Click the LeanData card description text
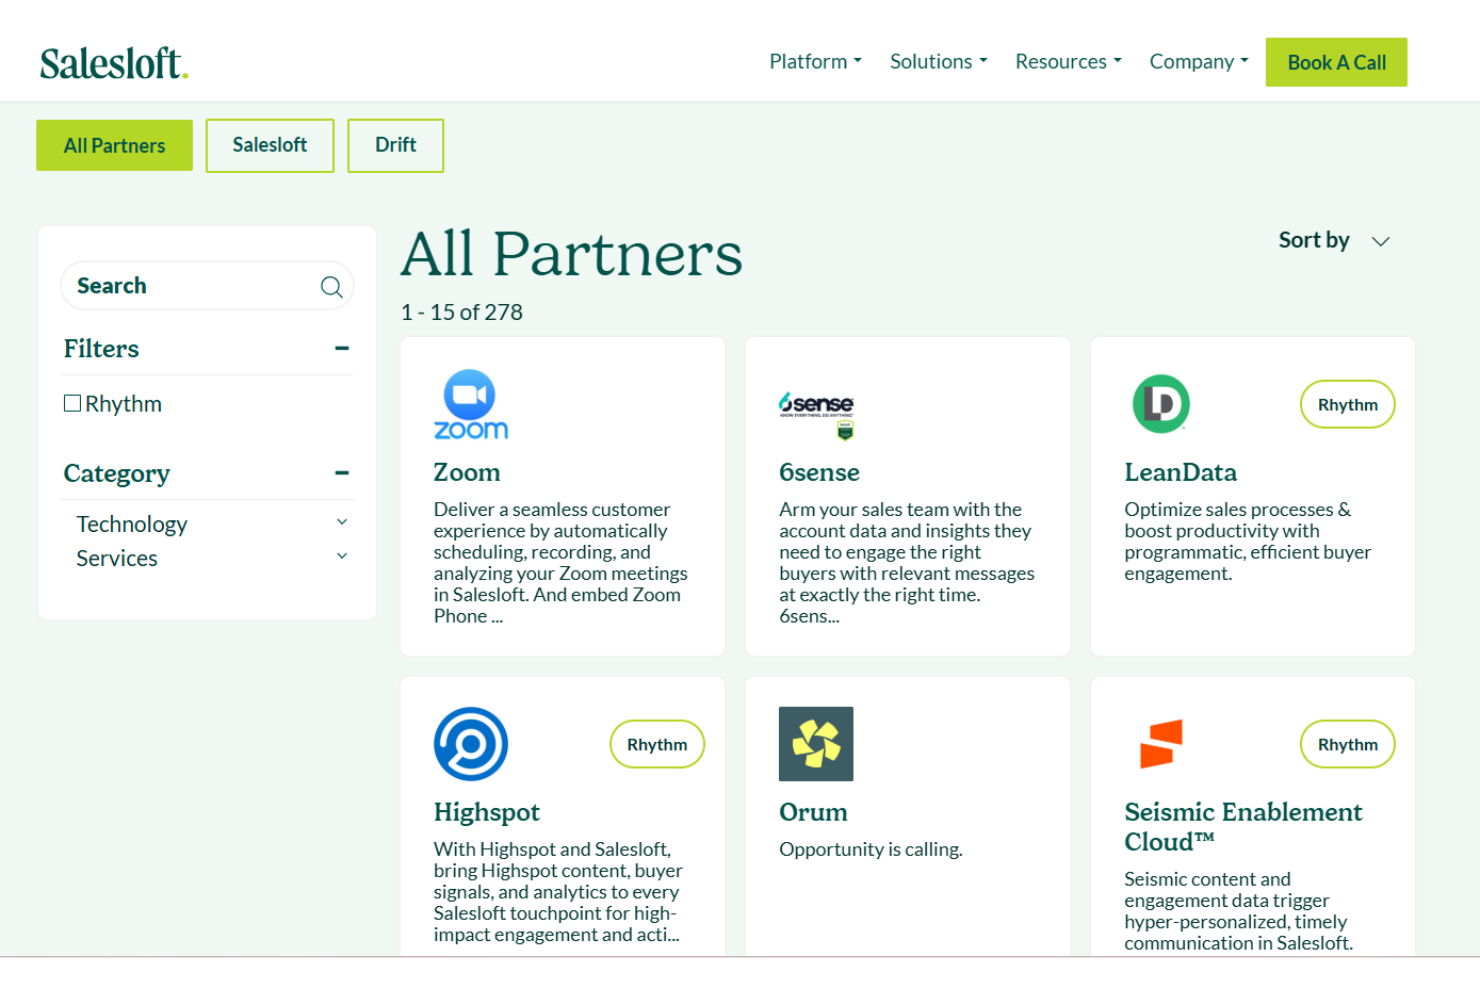Screen dimensions: 1480x987 [1248, 542]
